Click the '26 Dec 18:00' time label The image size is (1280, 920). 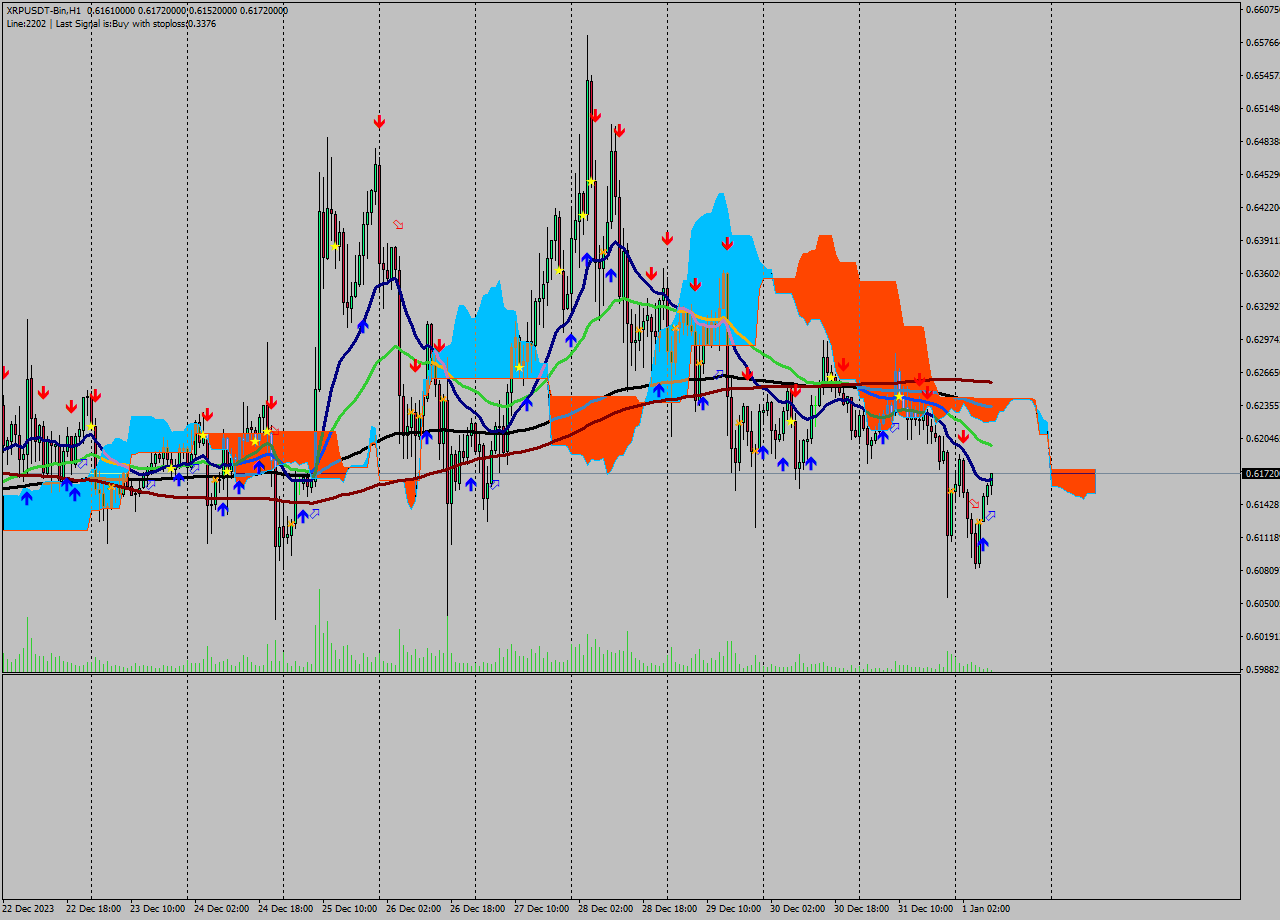(477, 909)
